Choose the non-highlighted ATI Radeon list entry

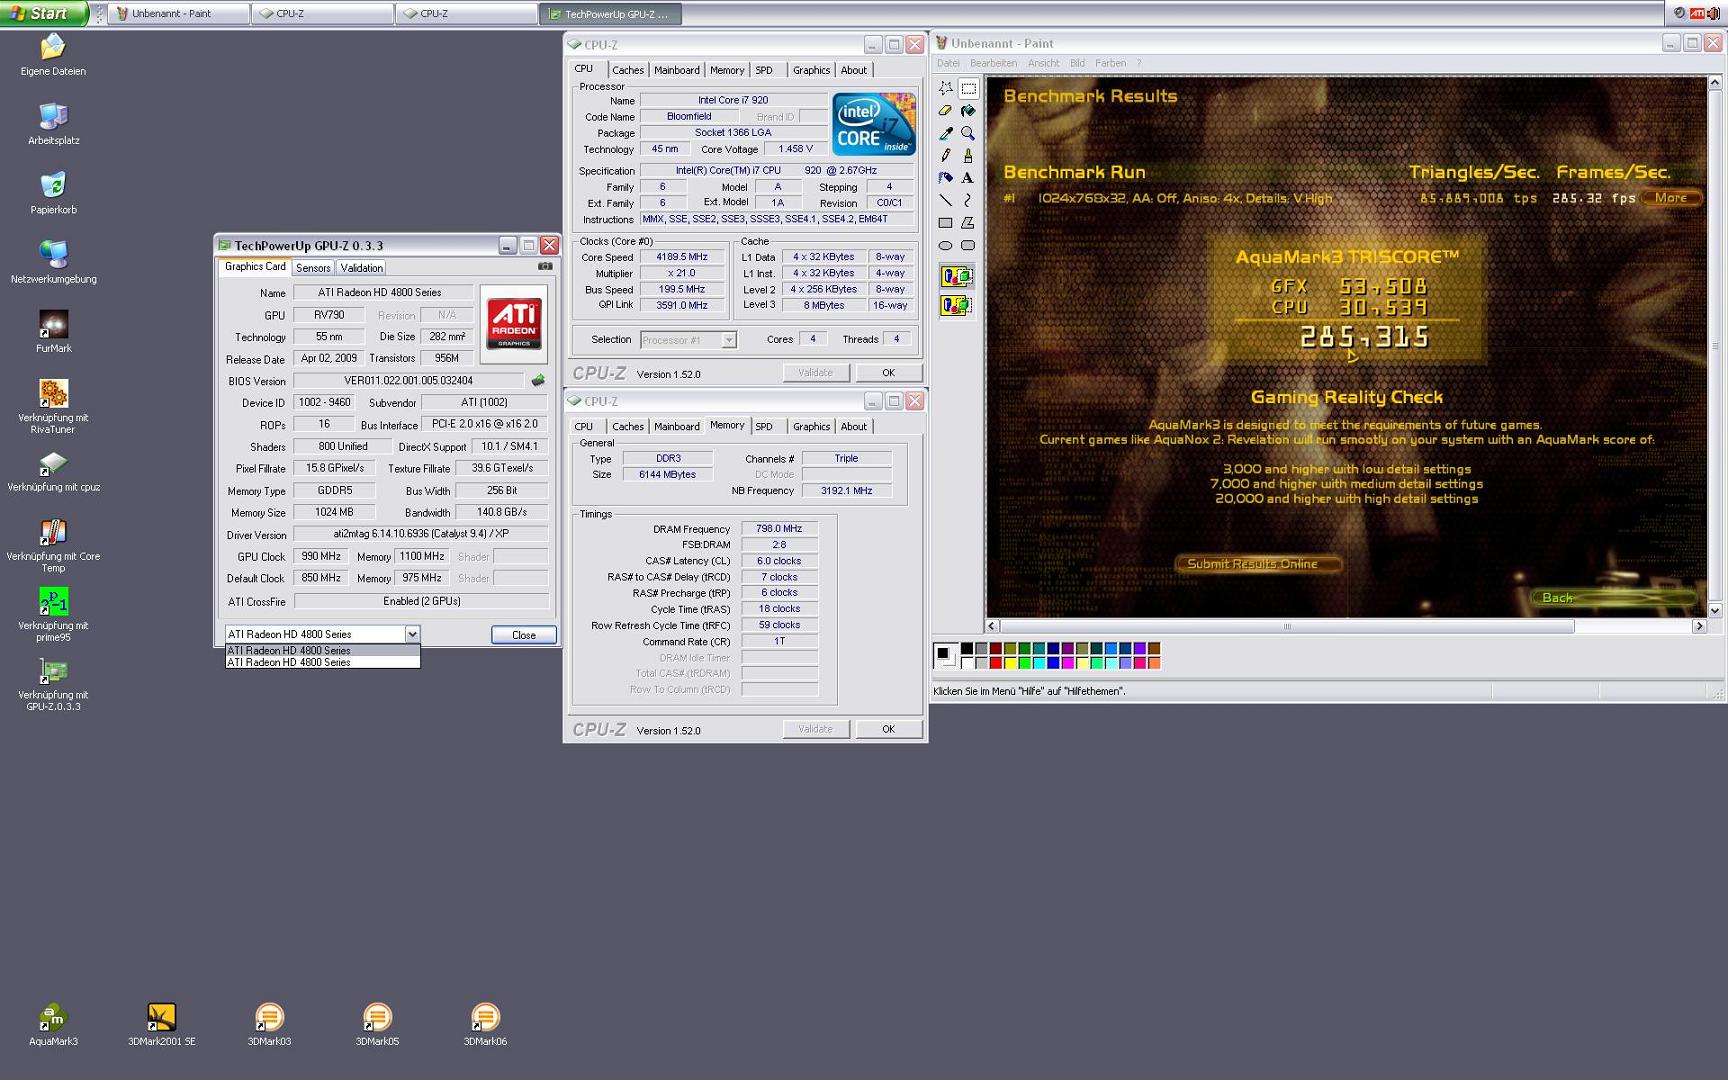click(322, 662)
